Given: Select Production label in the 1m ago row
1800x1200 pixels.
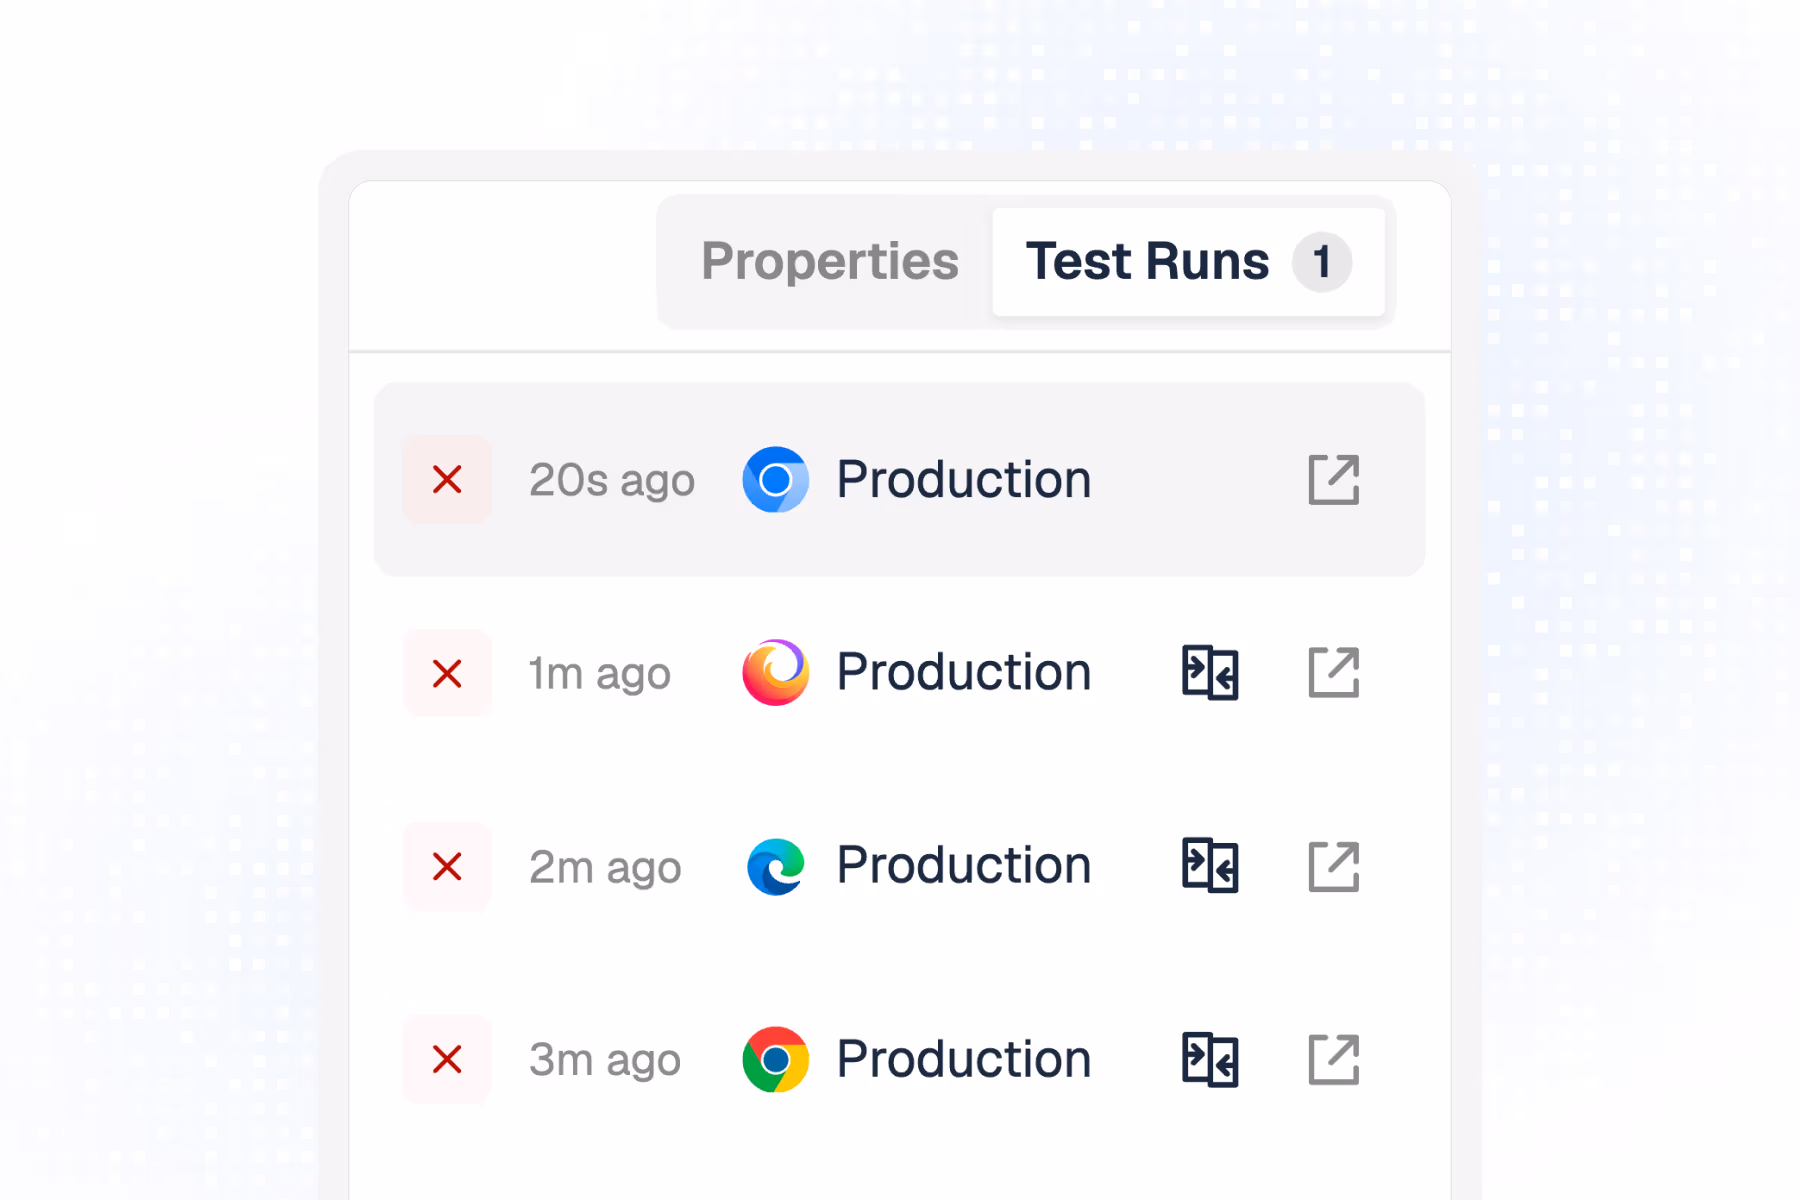Looking at the screenshot, I should (x=964, y=673).
